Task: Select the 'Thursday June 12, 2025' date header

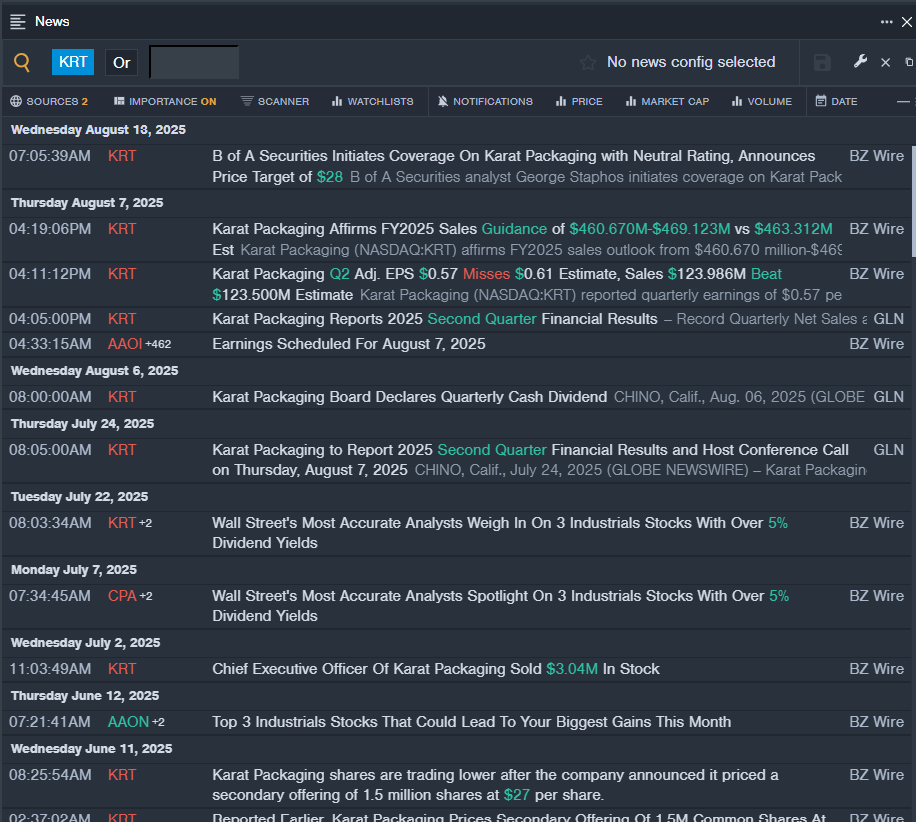Action: click(x=85, y=696)
